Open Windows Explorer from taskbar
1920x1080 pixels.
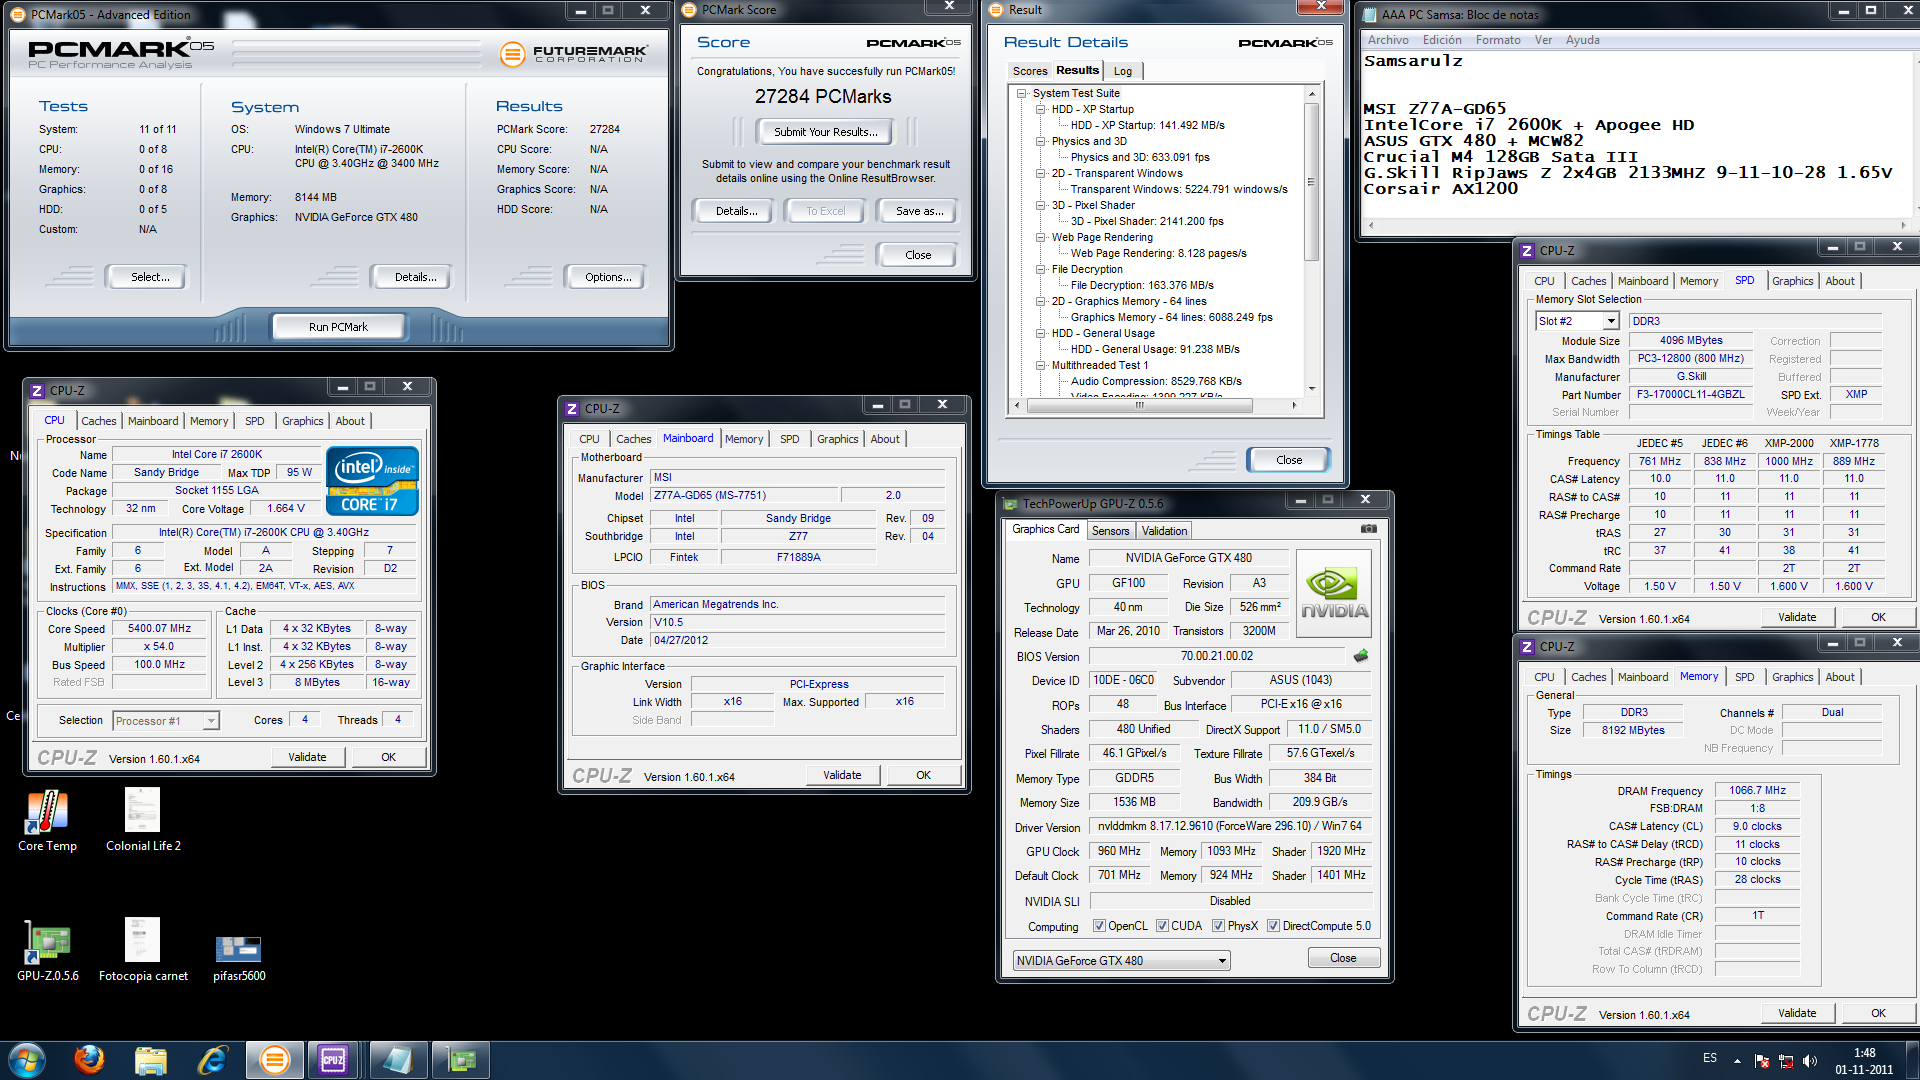pyautogui.click(x=150, y=1060)
